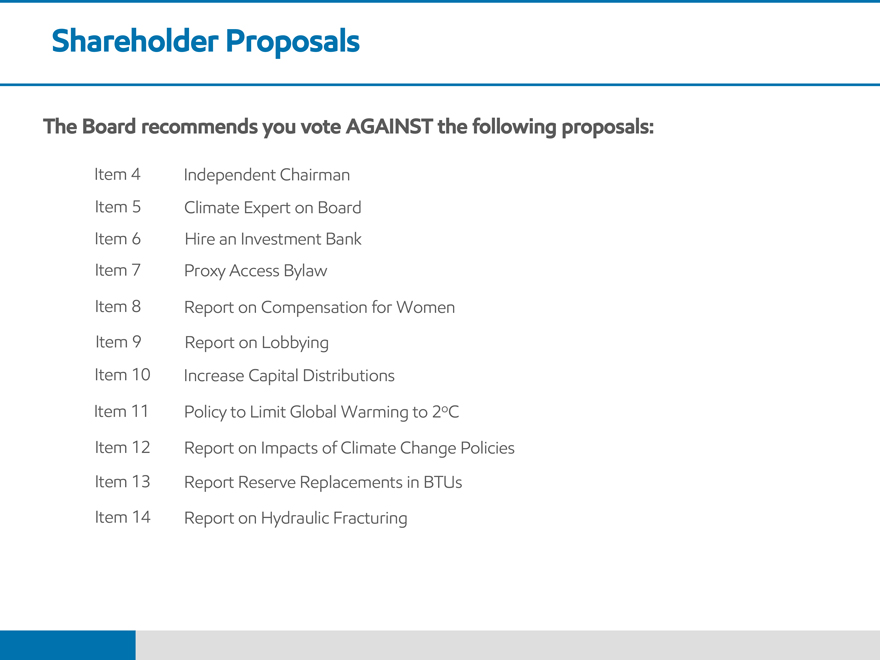Click the "Item 10" label
Viewport: 880px width, 660px height.
click(x=122, y=375)
